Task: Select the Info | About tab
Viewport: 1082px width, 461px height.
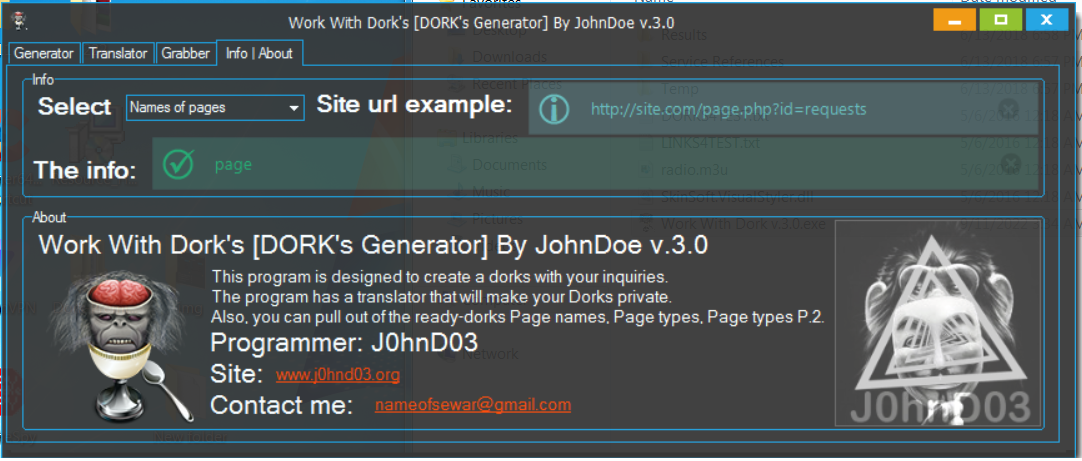Action: coord(259,54)
